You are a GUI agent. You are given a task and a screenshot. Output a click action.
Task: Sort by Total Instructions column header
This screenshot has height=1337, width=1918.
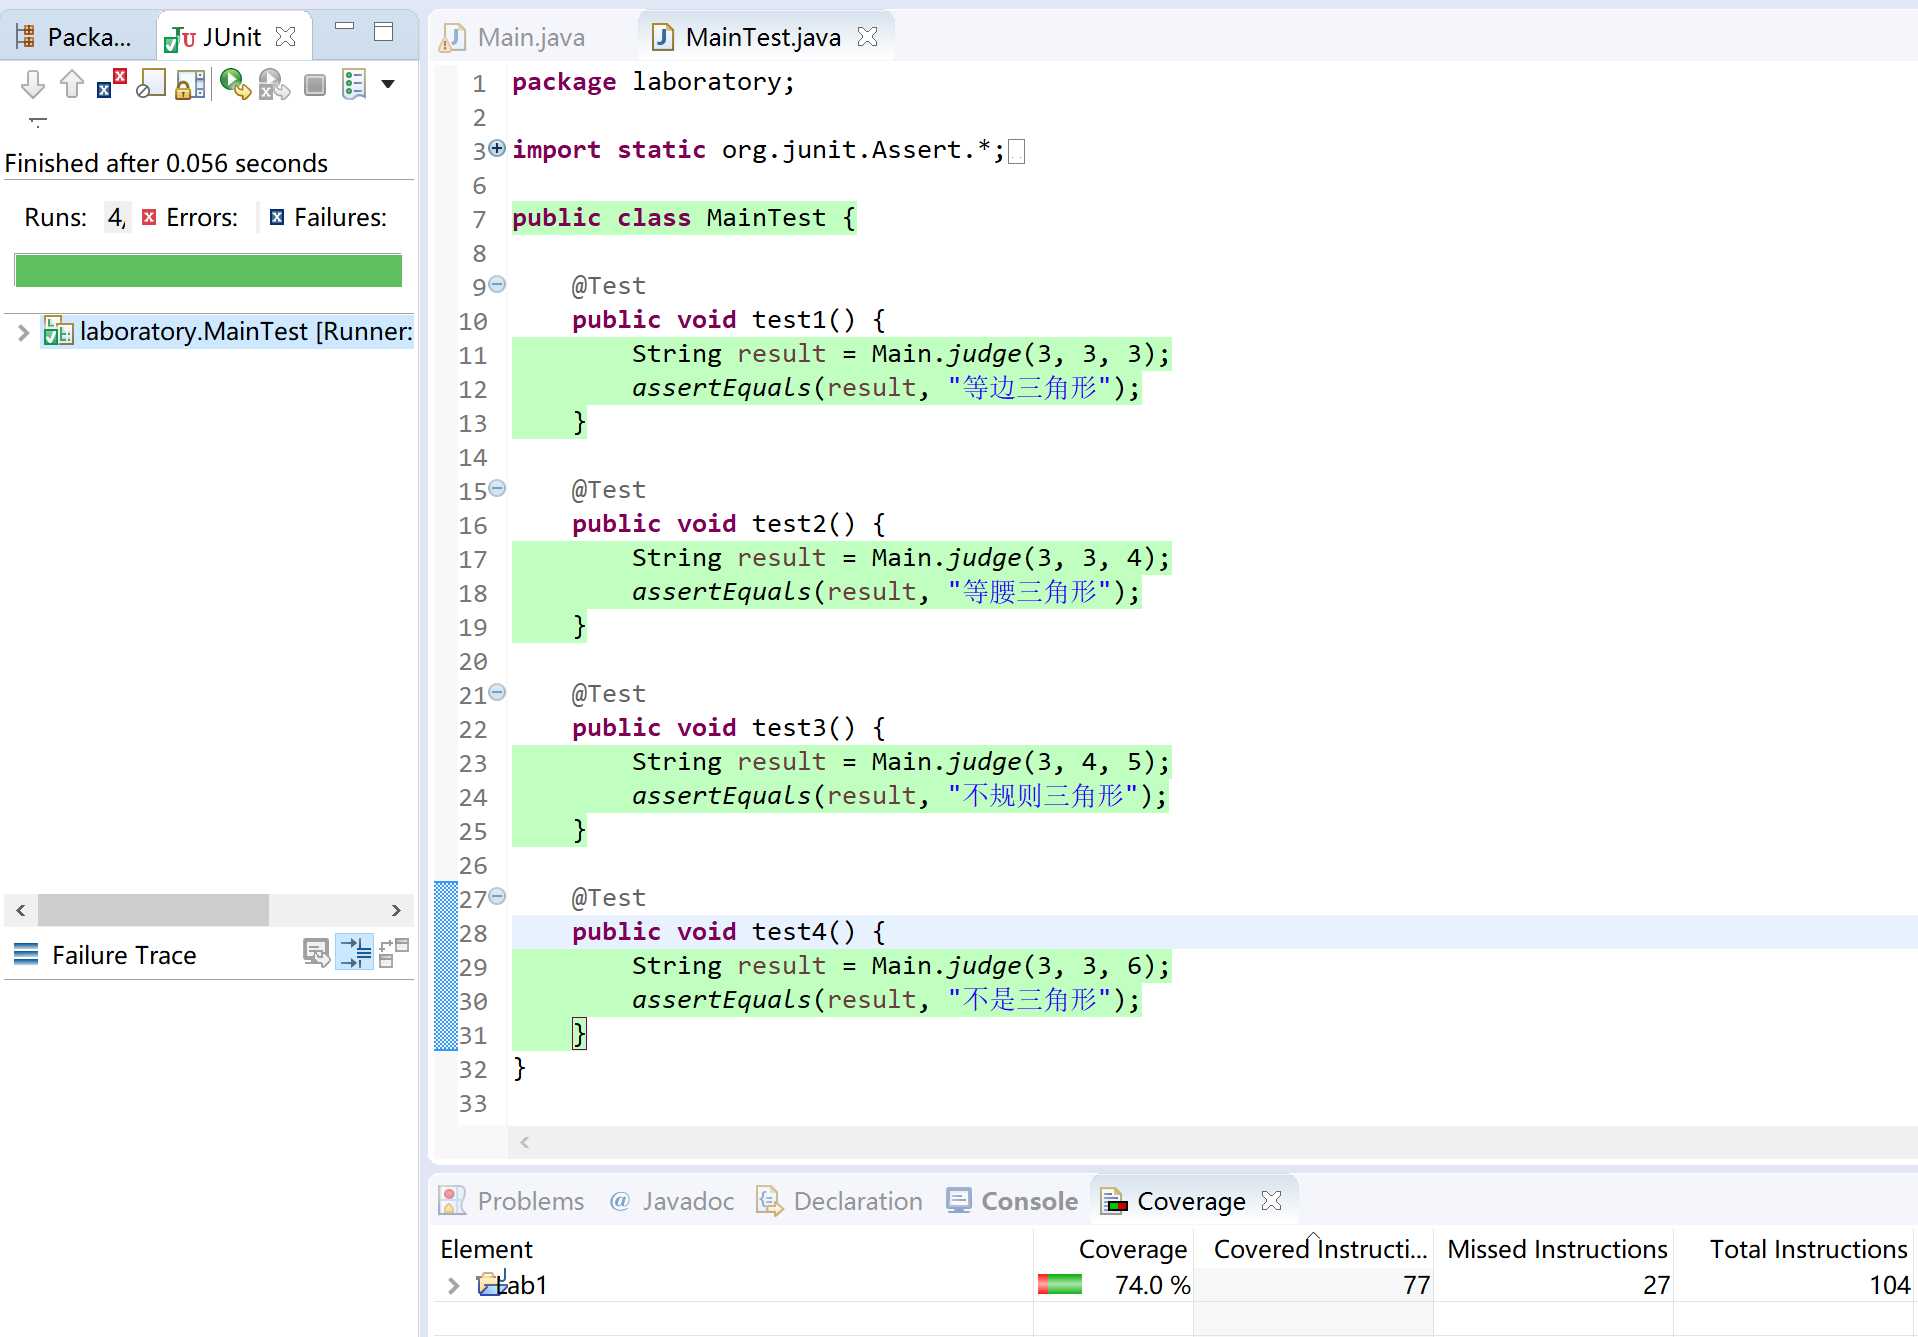1795,1249
